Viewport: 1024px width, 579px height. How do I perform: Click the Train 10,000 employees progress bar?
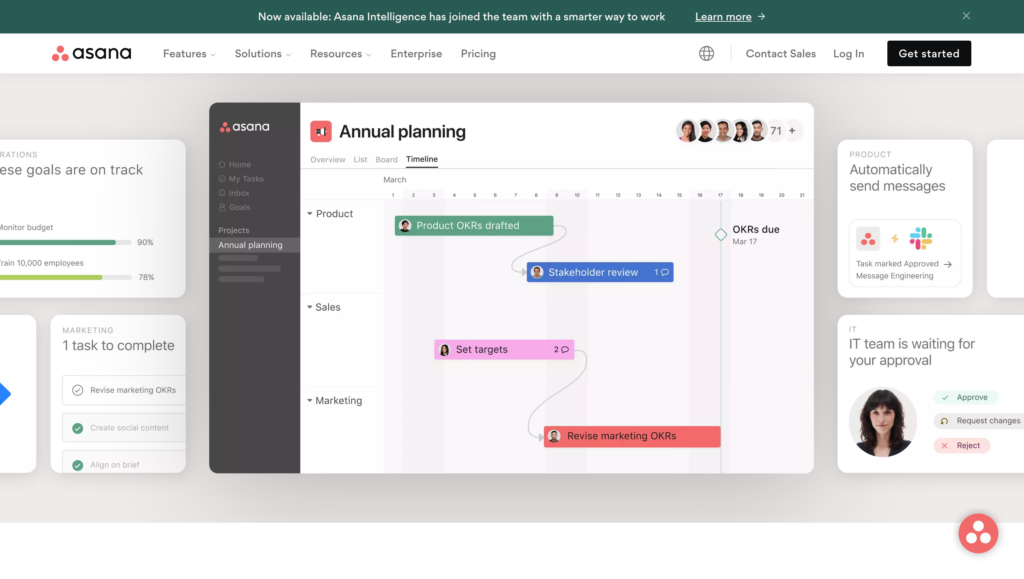click(65, 277)
